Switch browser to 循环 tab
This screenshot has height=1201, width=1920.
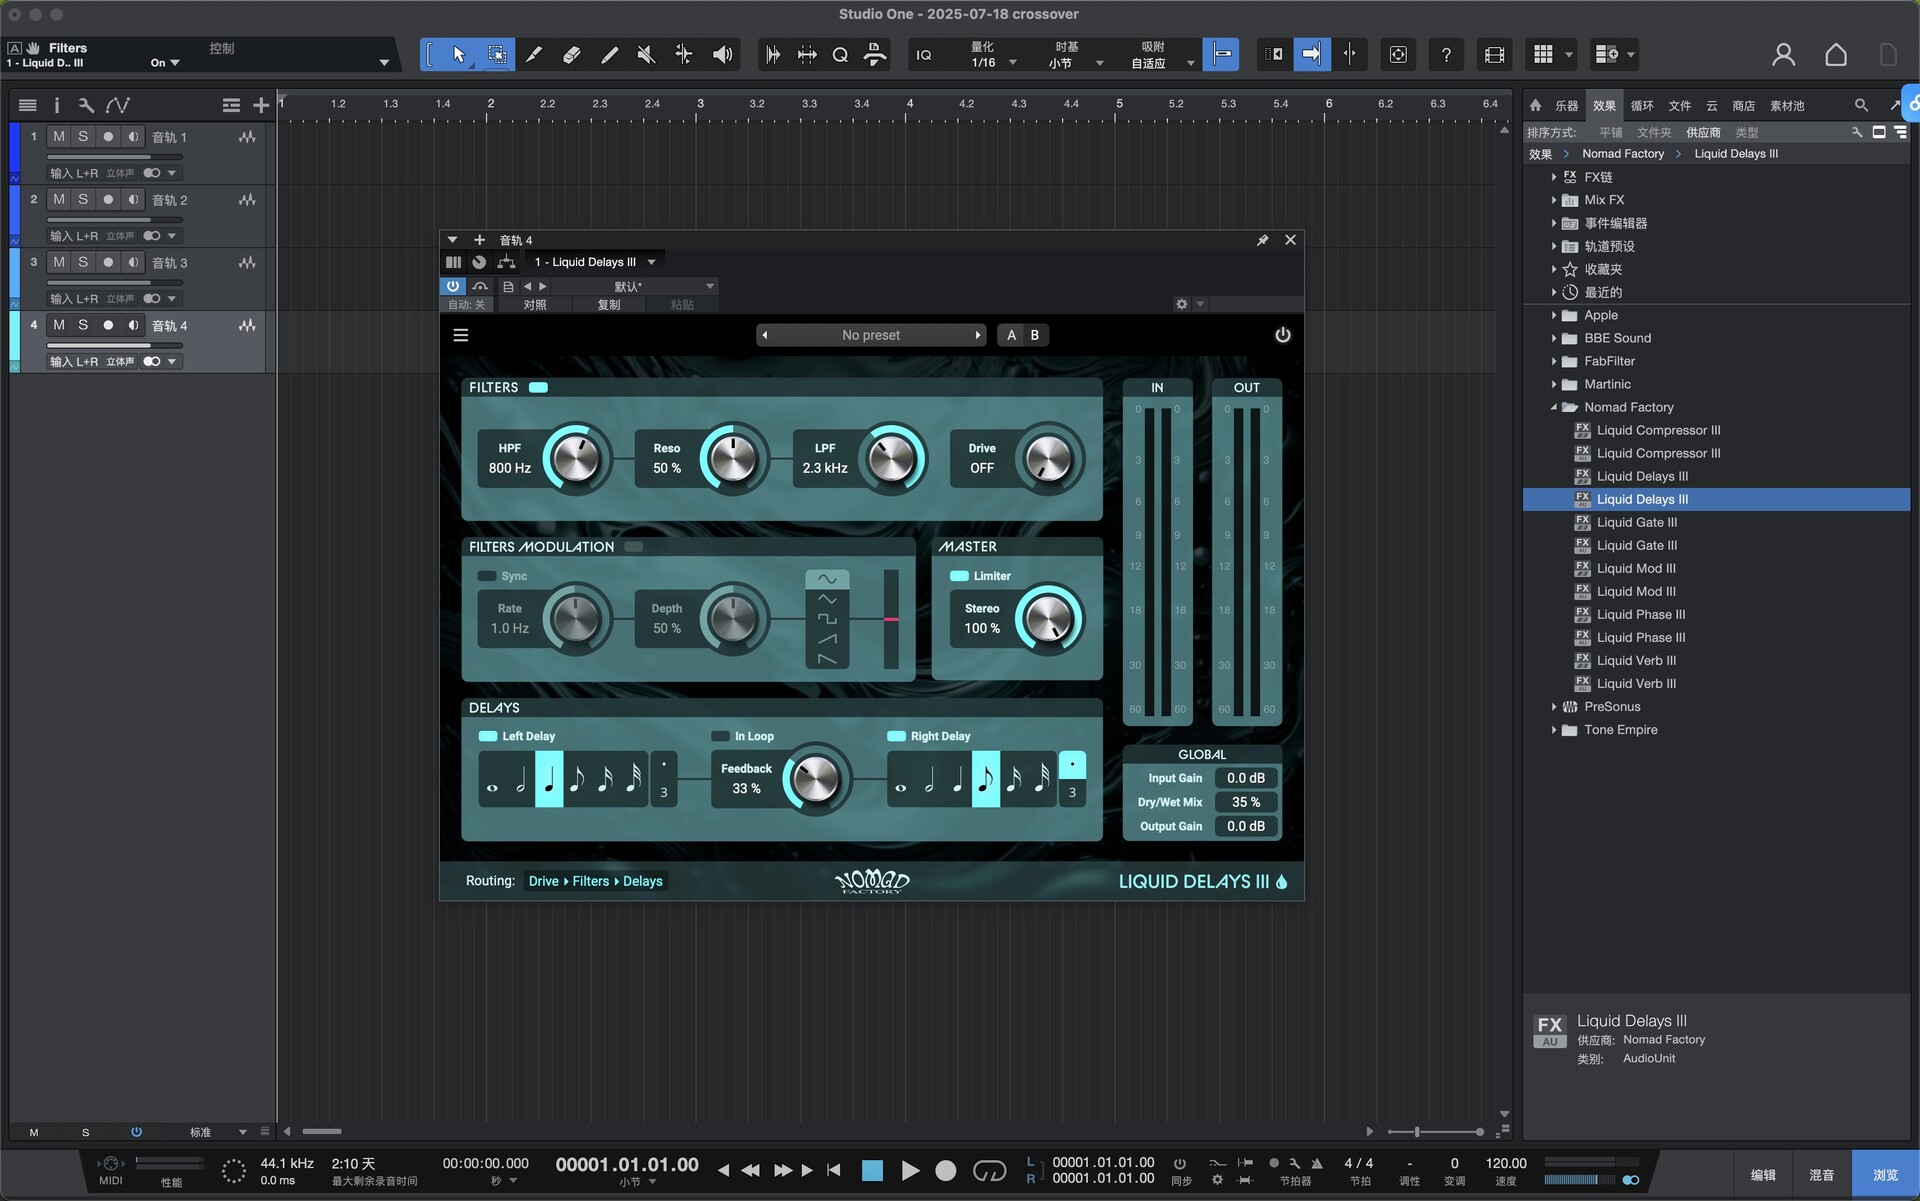(1642, 105)
